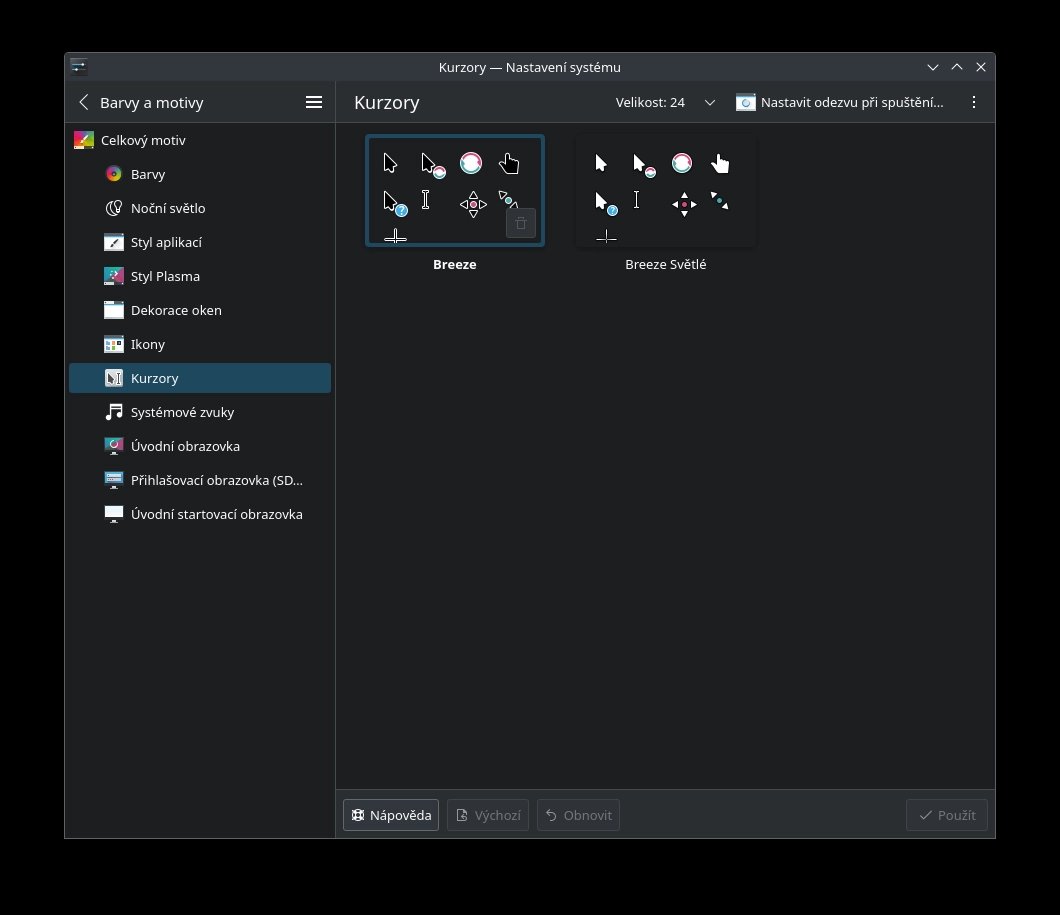Open Ikony section via its icon
The width and height of the screenshot is (1060, 915).
pos(114,344)
